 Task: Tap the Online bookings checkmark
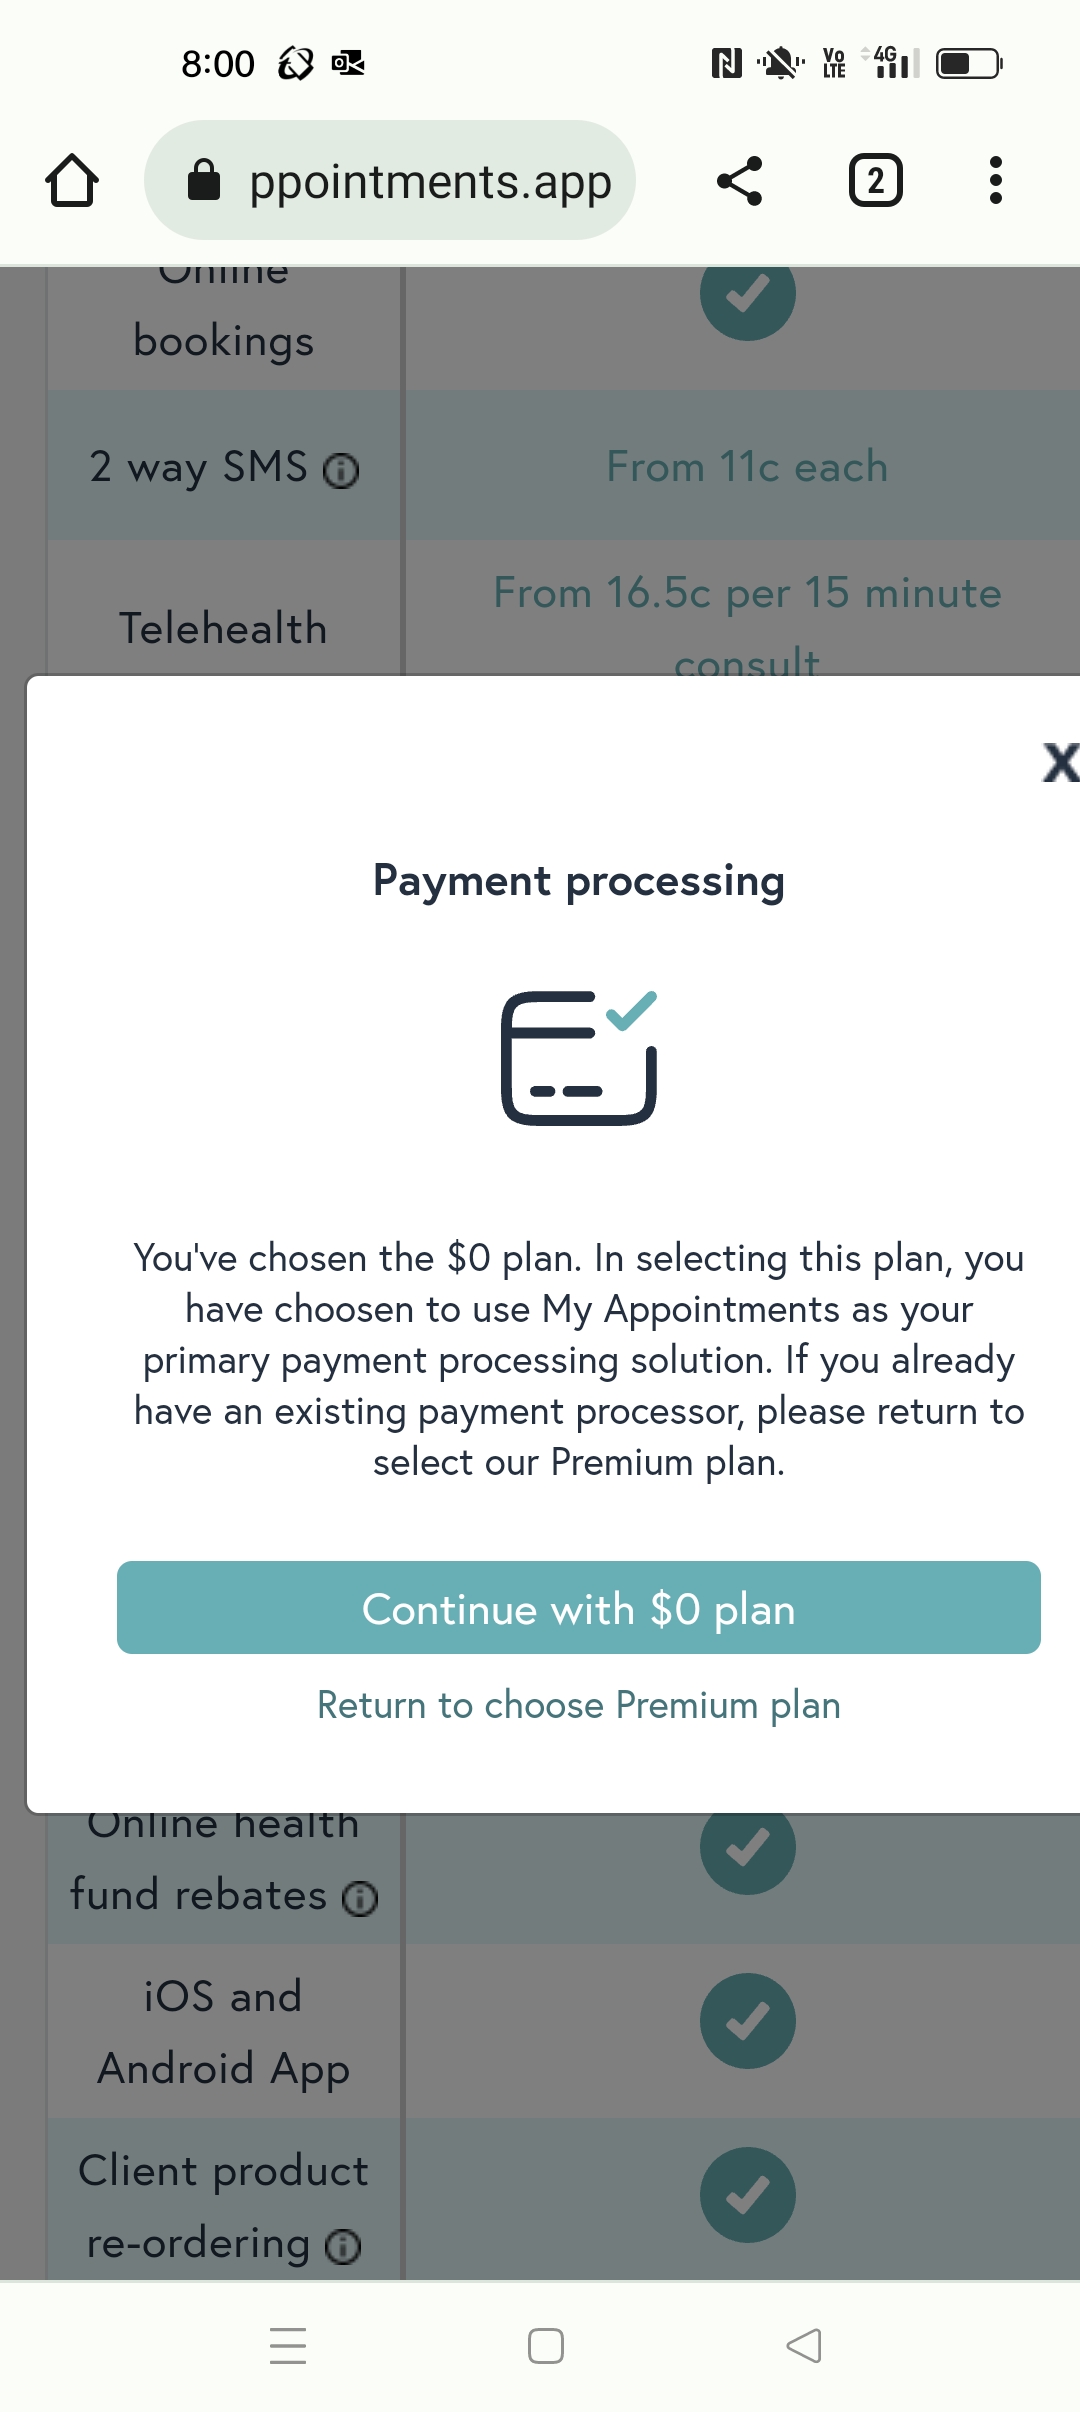(747, 294)
